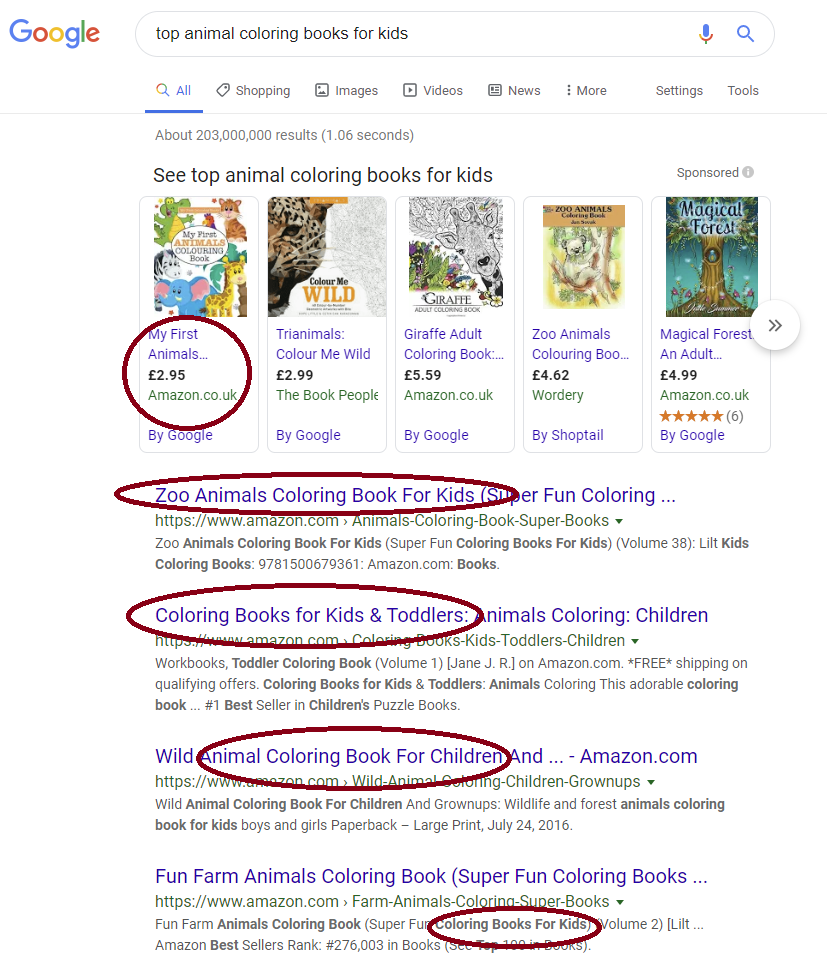Show more sponsored products with double-arrow button
The width and height of the screenshot is (827, 970).
point(775,325)
